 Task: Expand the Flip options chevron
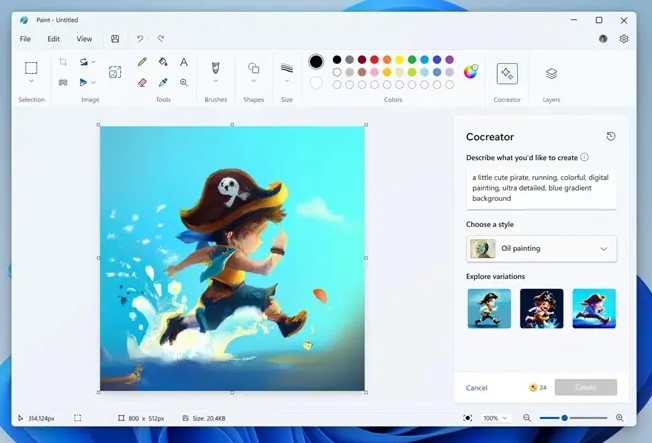coord(94,82)
